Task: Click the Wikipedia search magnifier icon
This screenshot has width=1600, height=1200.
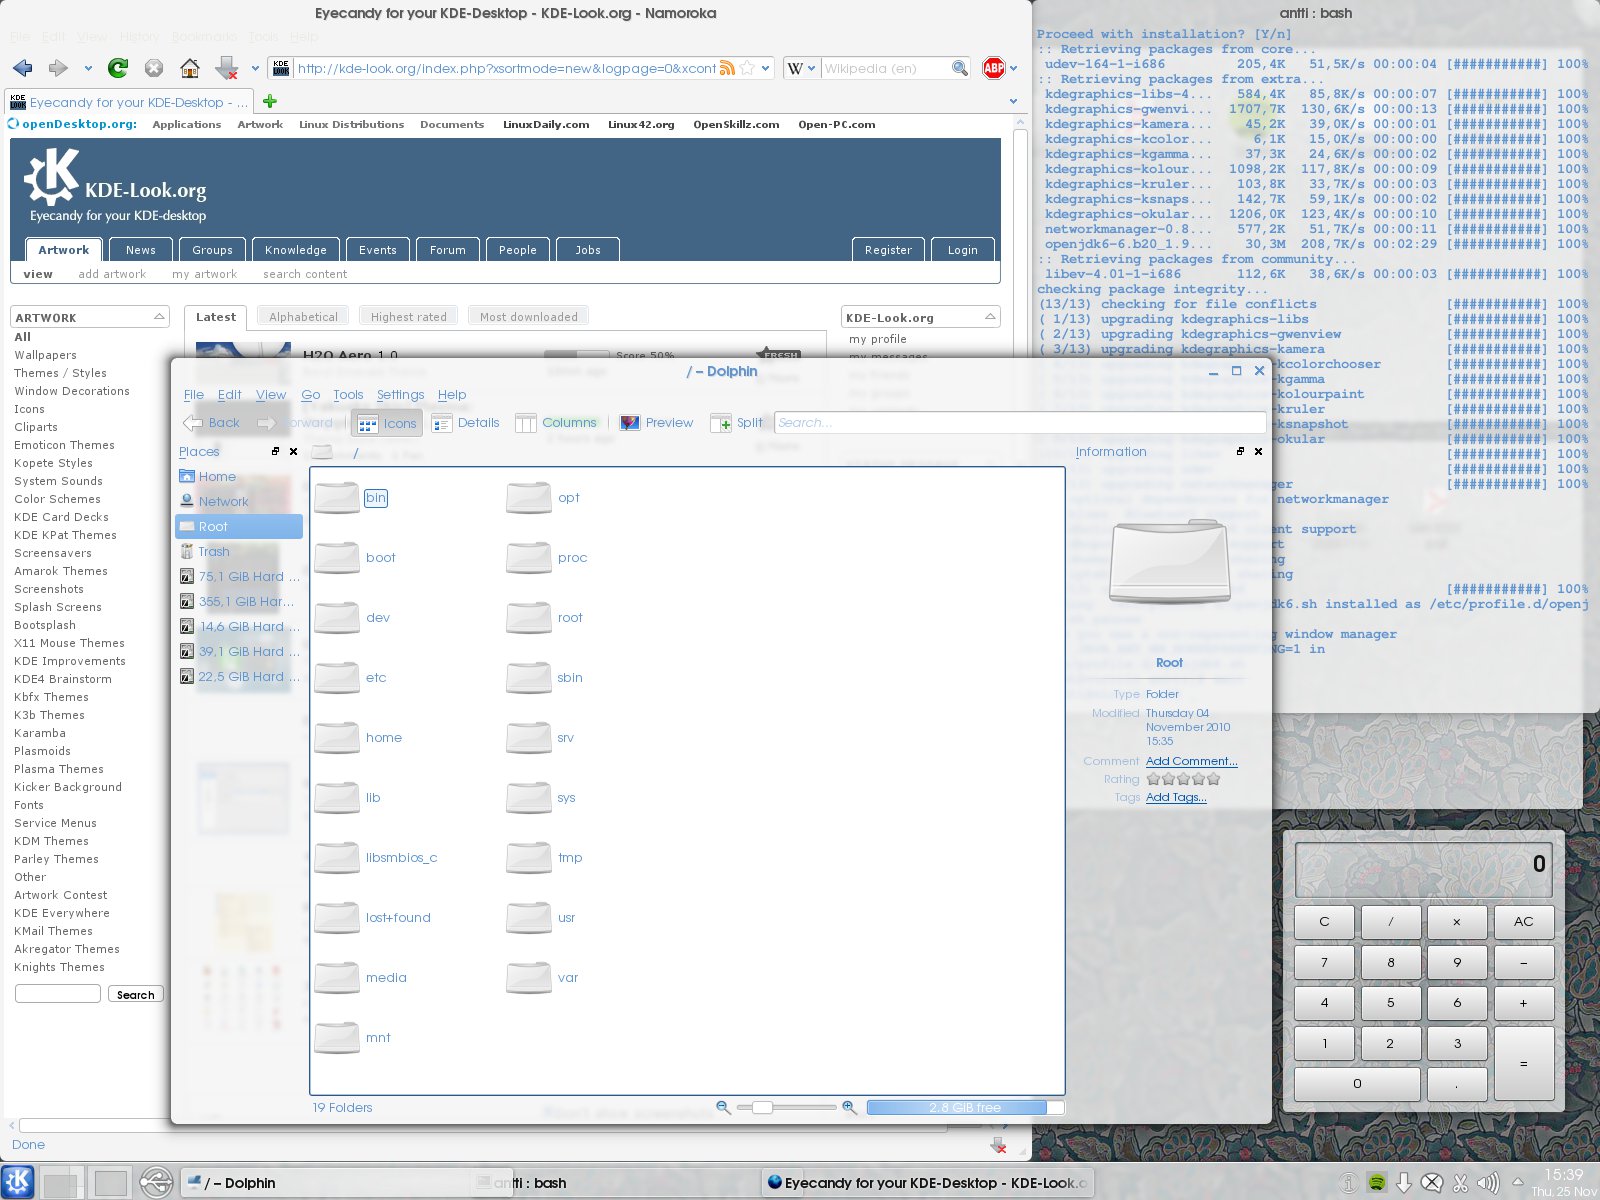Action: (x=959, y=68)
